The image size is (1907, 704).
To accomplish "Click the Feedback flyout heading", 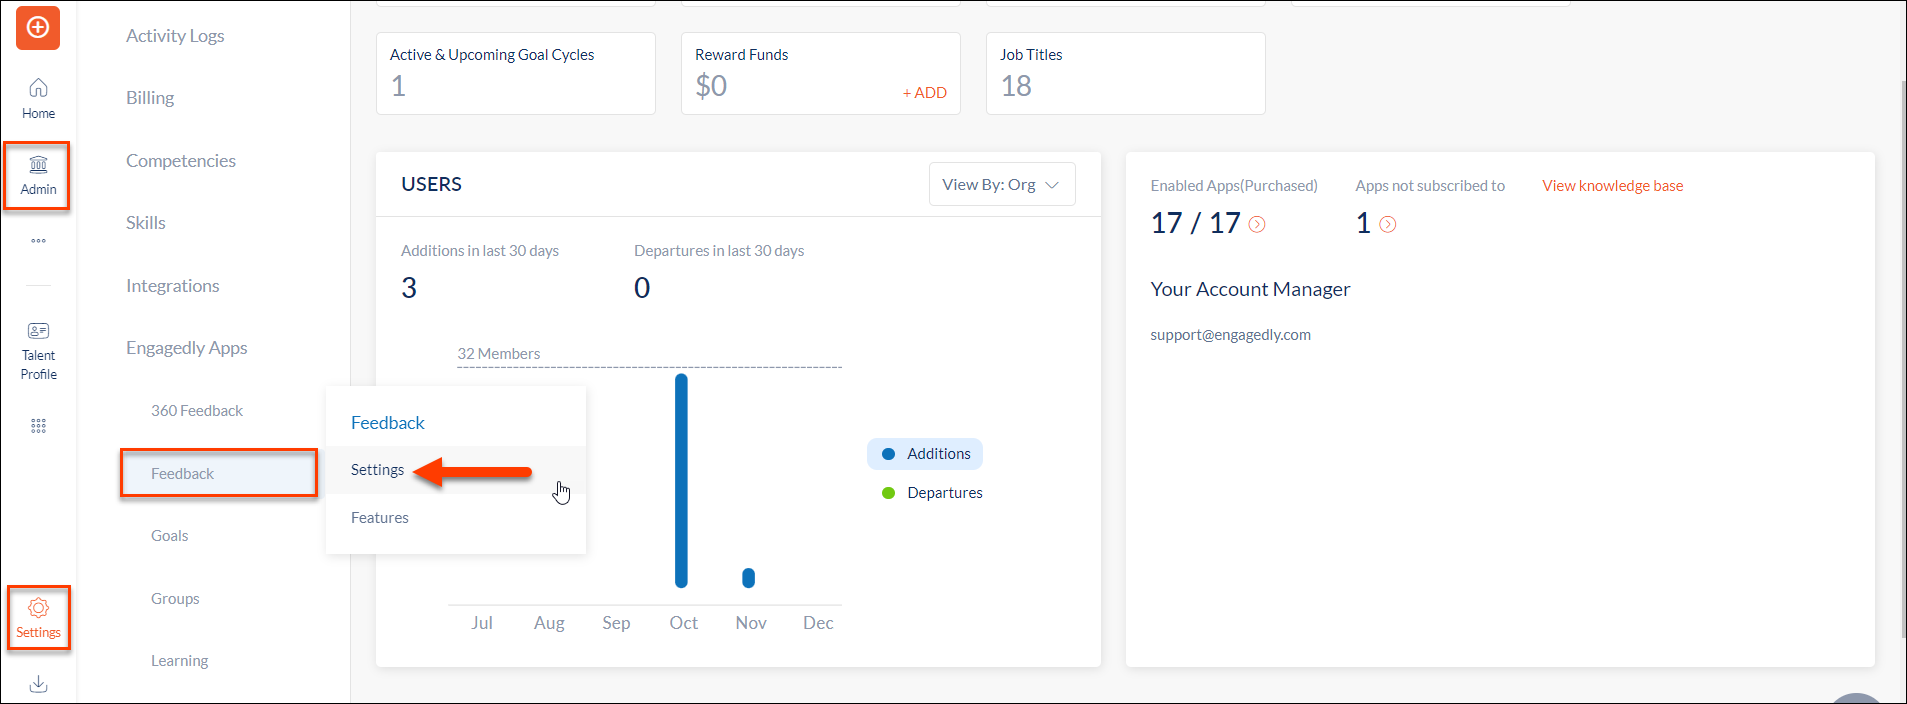I will [388, 423].
